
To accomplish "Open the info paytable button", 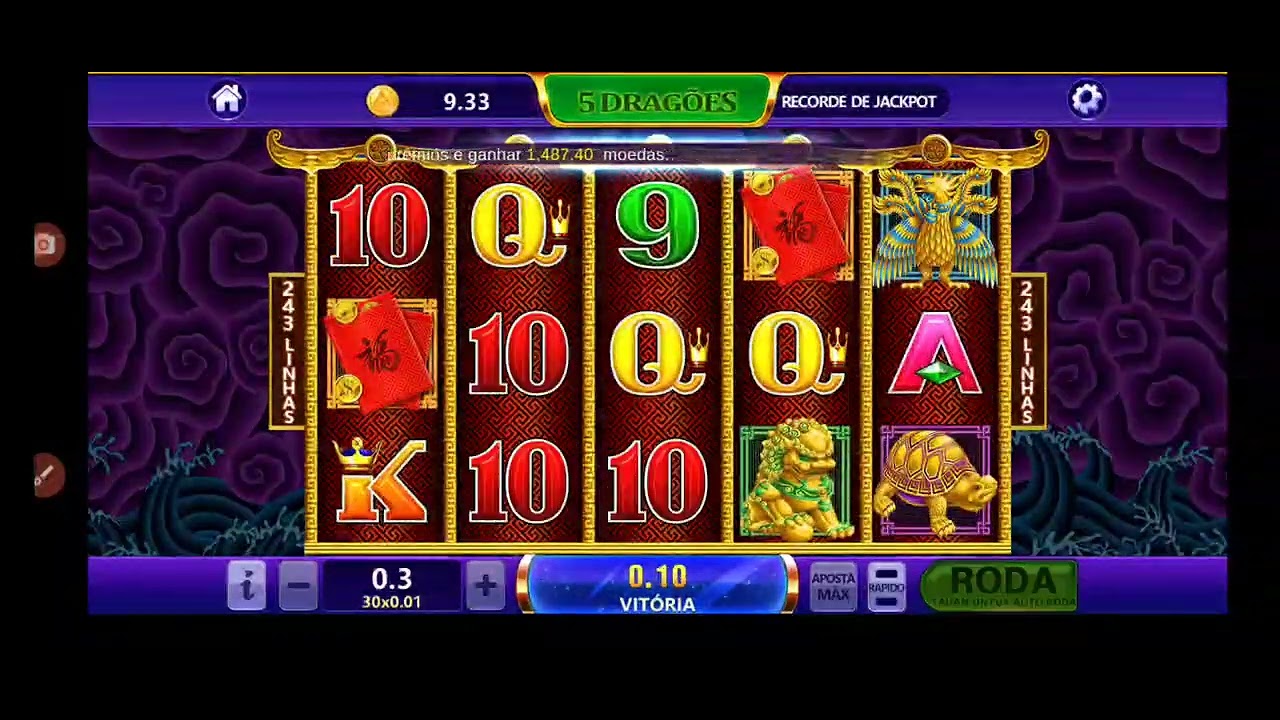I will click(246, 585).
